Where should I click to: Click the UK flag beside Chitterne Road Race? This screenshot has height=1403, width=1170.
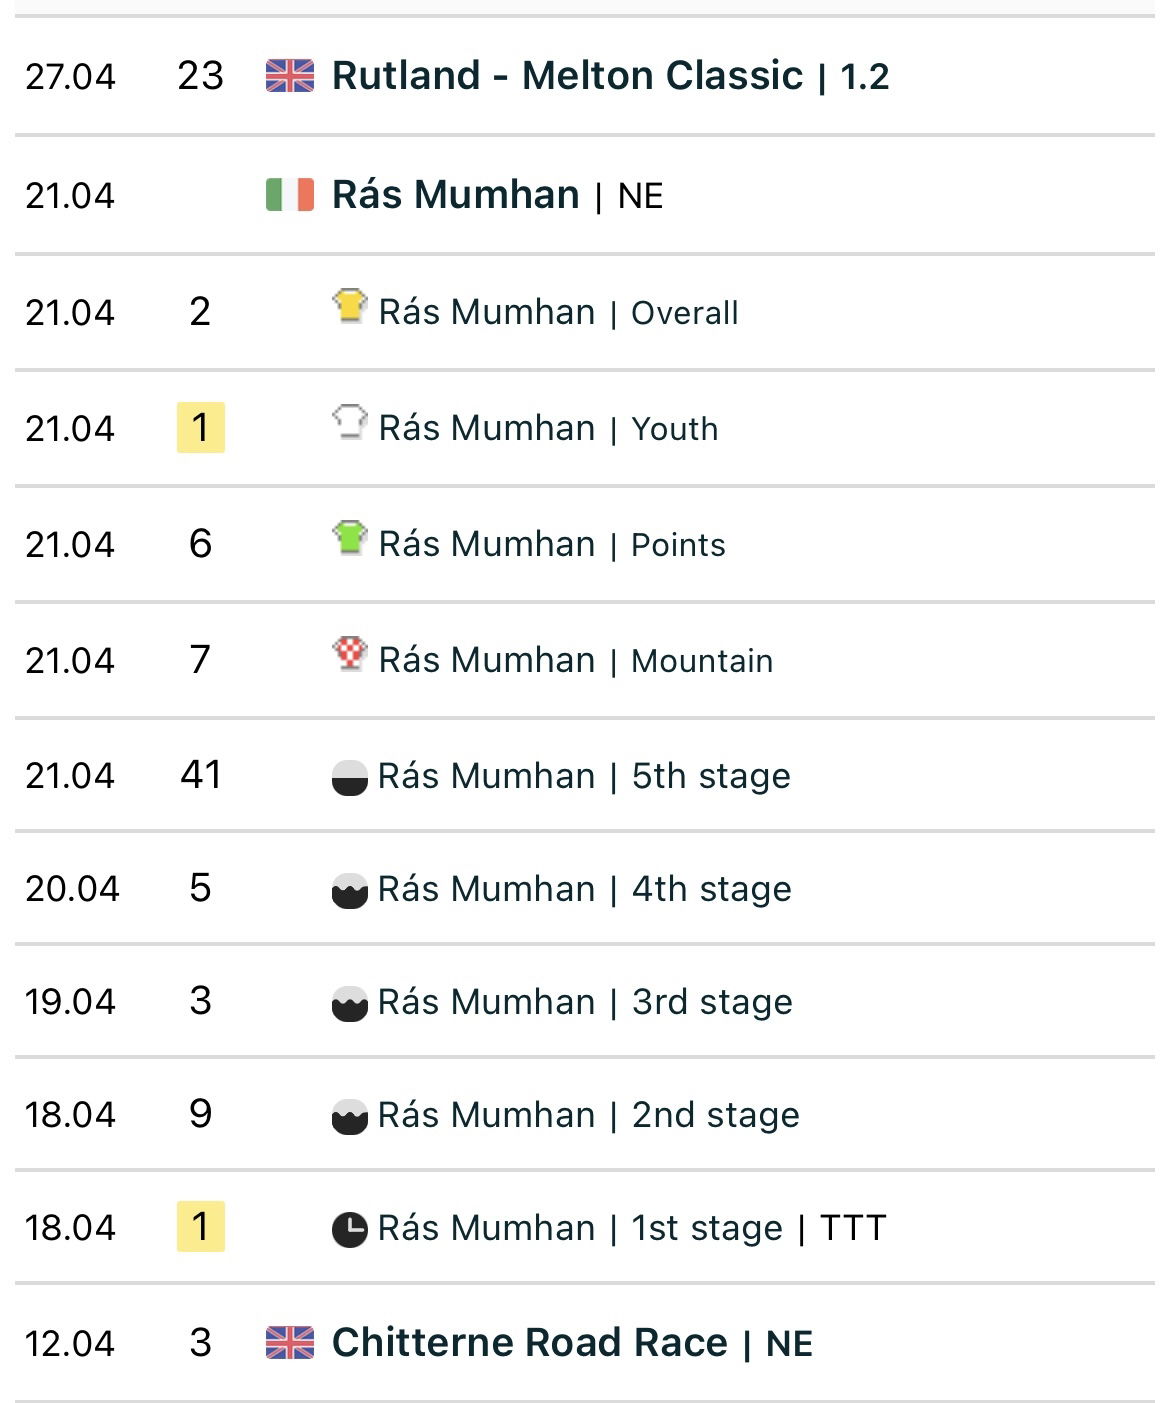click(x=290, y=1343)
